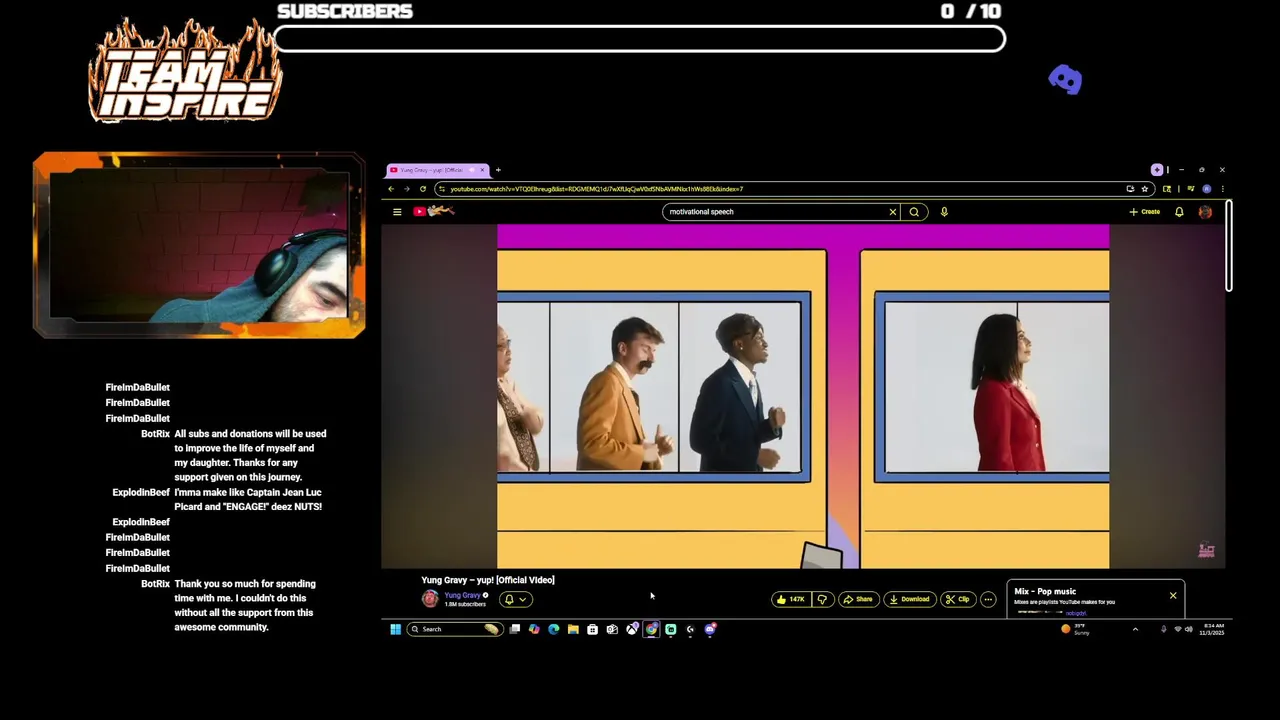
Task: Clear the search box with X
Action: (x=893, y=212)
